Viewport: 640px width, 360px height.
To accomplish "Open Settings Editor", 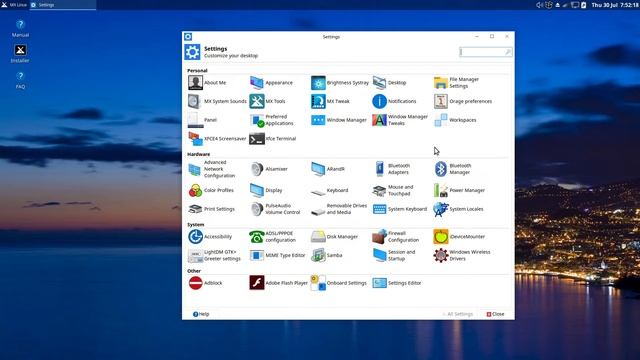I will [397, 283].
